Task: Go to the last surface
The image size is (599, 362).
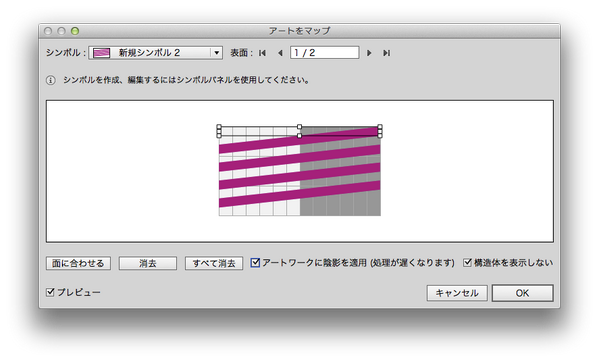Action: [x=387, y=53]
